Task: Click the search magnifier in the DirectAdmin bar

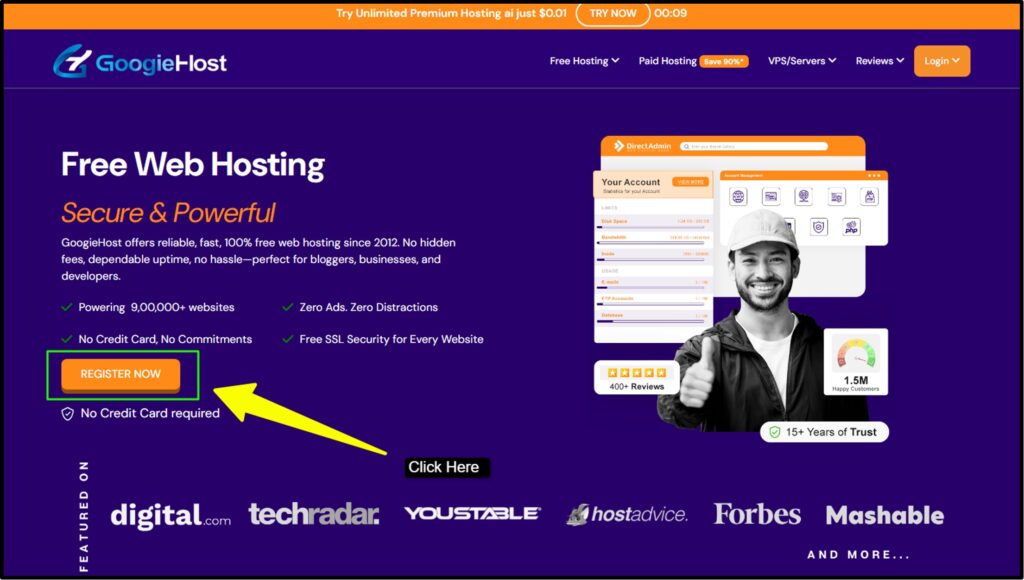Action: point(687,146)
